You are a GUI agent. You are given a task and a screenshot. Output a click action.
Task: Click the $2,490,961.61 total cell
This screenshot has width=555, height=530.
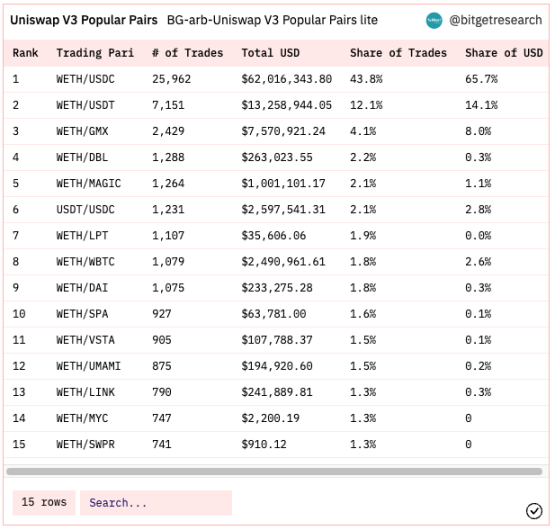pos(284,262)
